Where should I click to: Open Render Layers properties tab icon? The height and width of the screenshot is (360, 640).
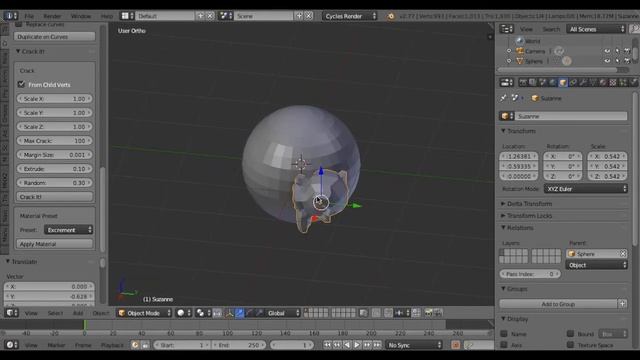coord(533,82)
